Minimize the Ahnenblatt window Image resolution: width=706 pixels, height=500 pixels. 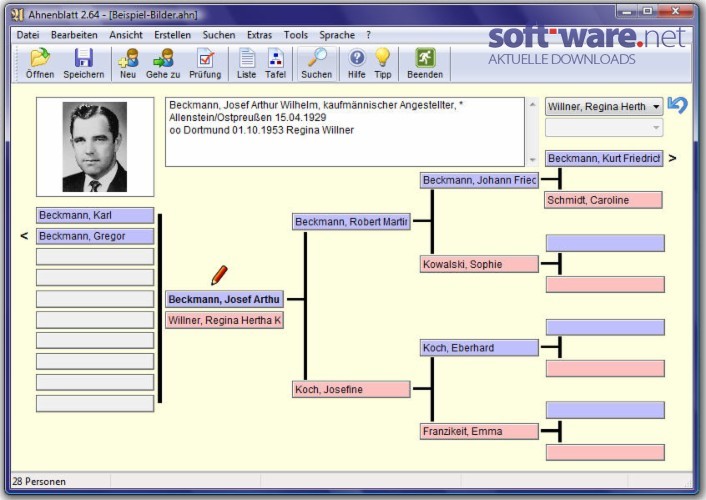pos(626,11)
